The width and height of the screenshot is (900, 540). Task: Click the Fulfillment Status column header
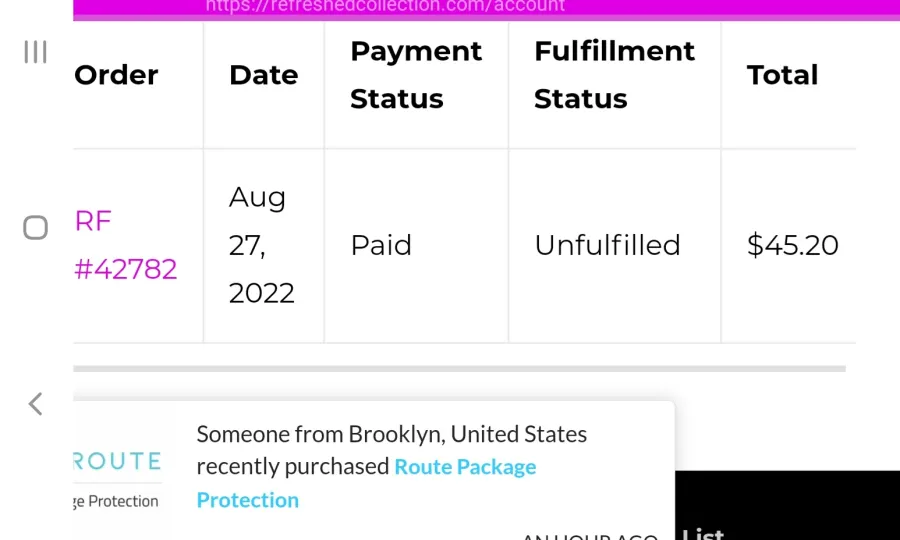(614, 75)
